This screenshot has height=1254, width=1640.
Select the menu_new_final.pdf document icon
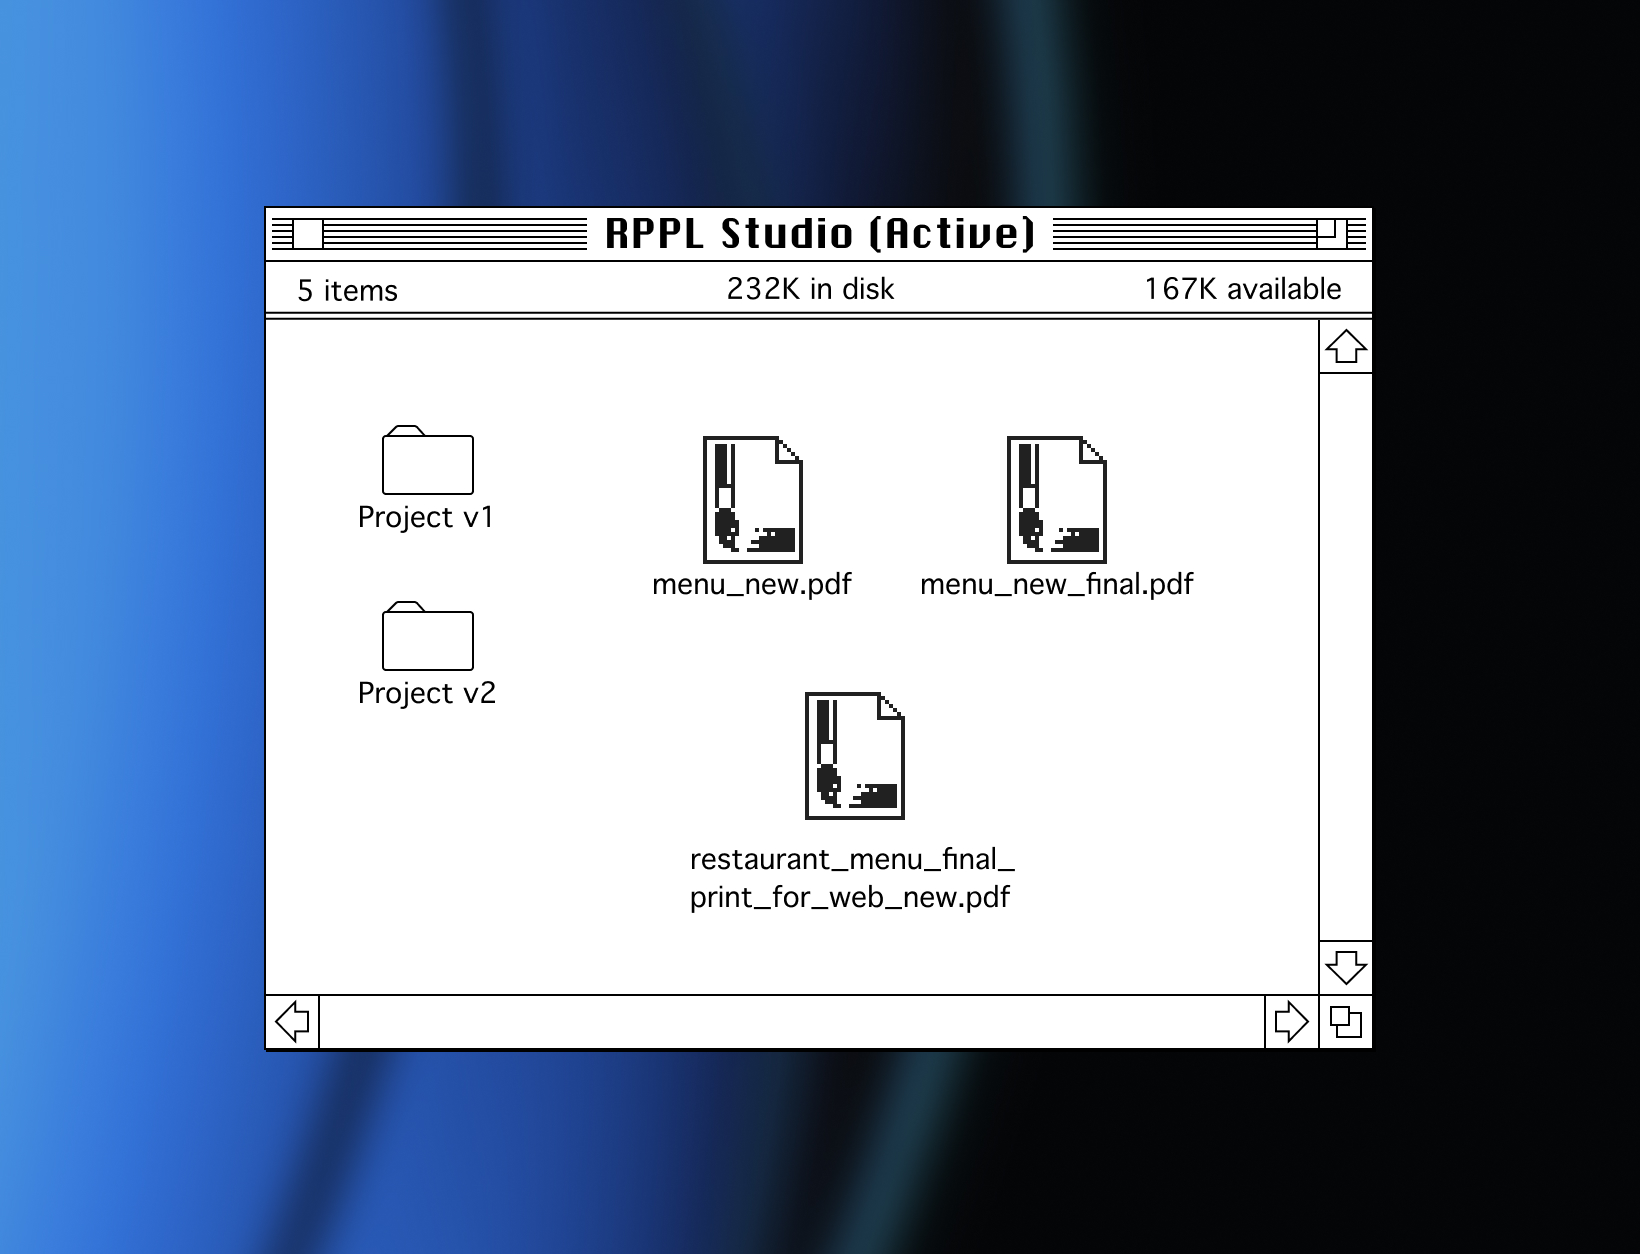pos(1057,499)
